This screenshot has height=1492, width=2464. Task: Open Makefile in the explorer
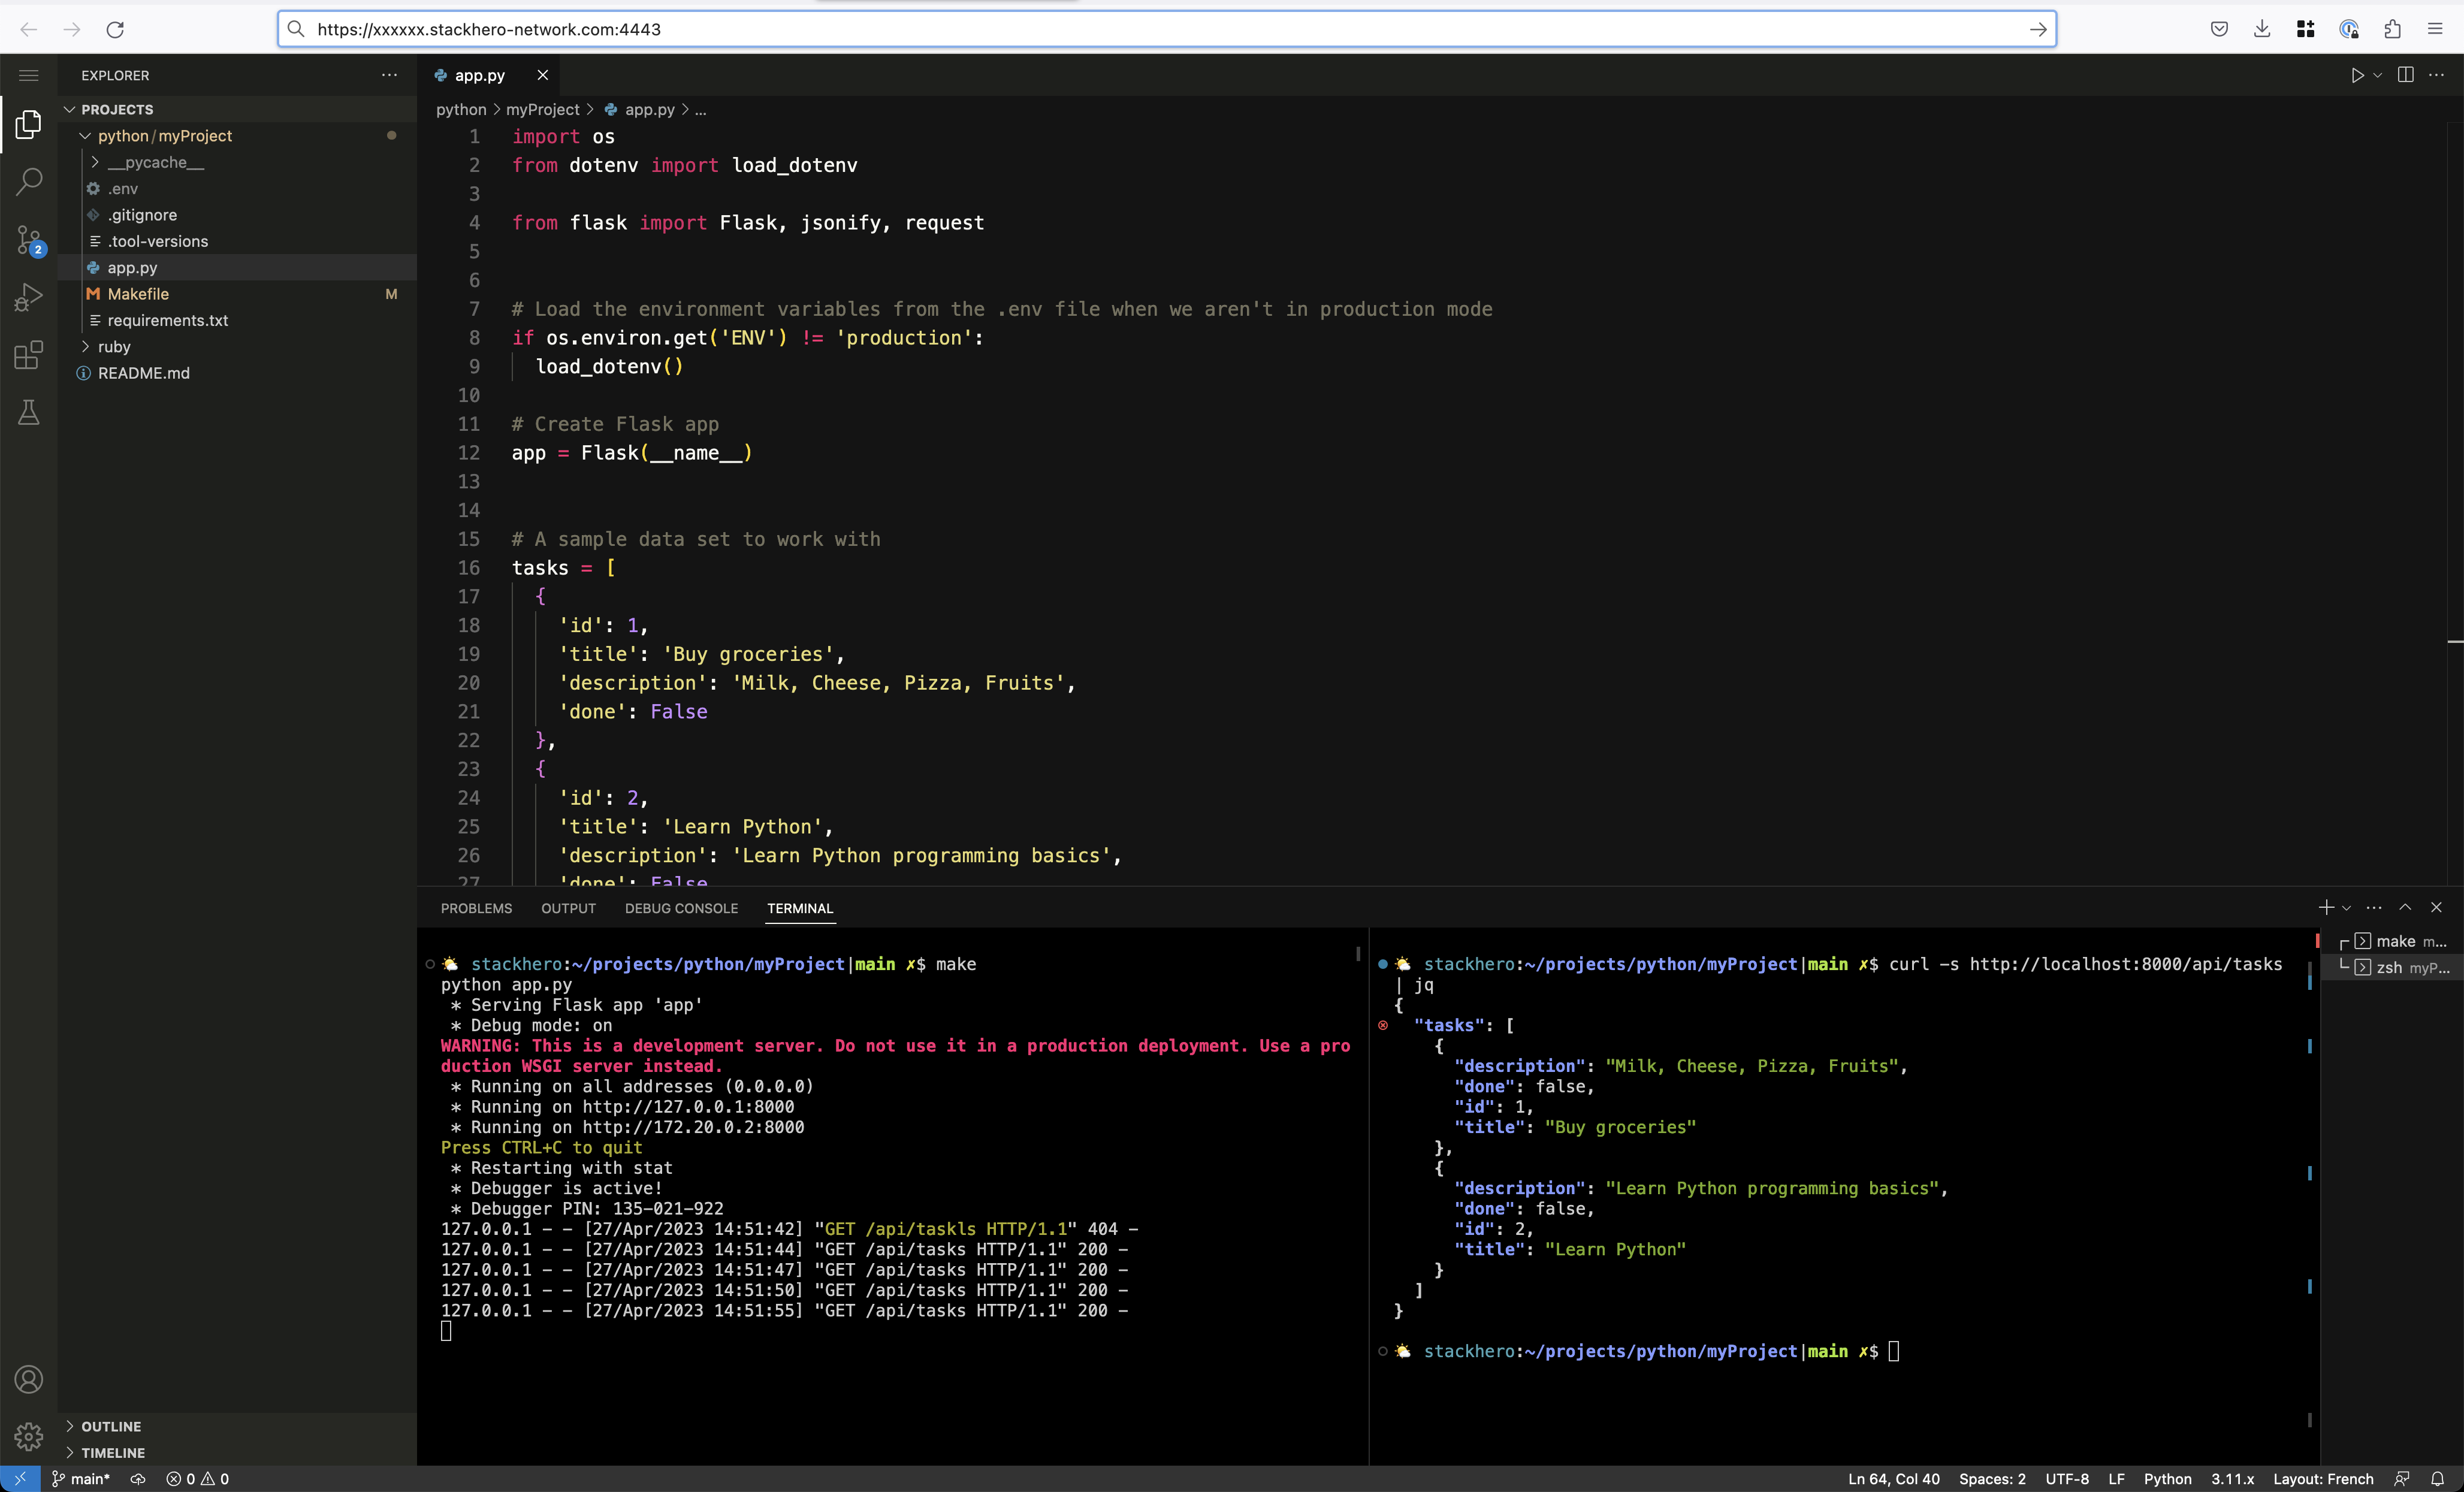pyautogui.click(x=138, y=294)
